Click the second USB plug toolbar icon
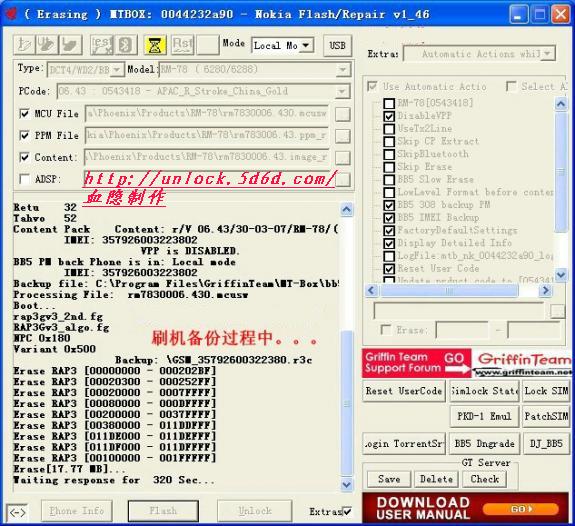This screenshot has width=575, height=526. (x=47, y=45)
